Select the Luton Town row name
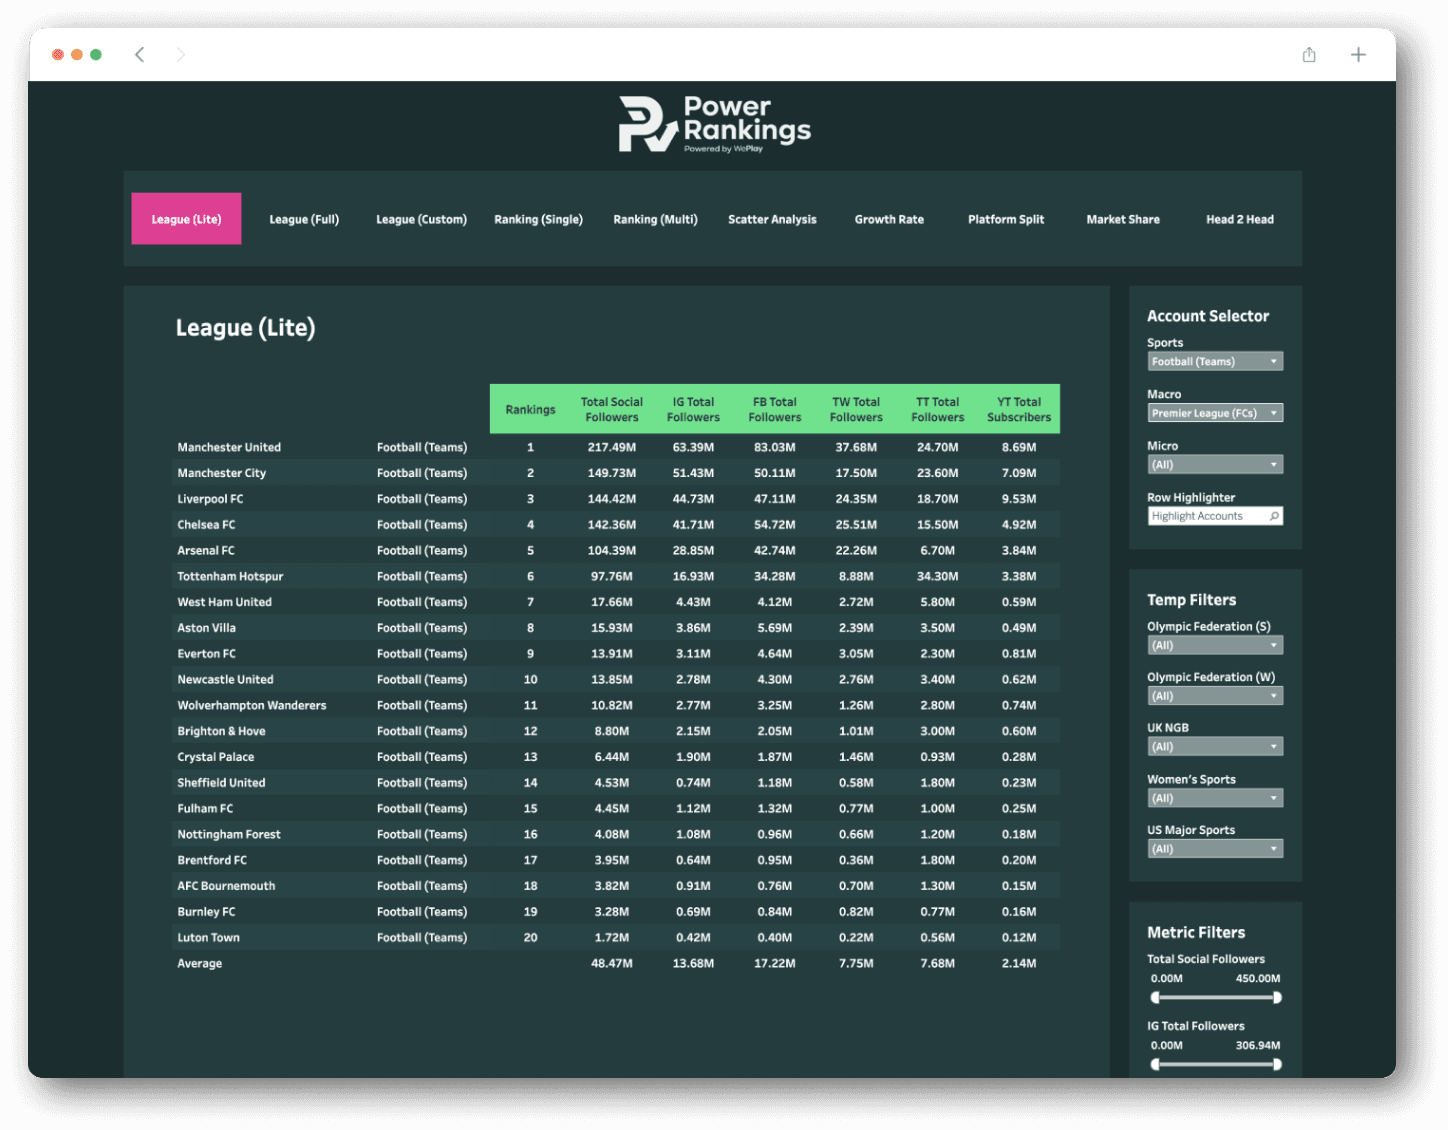The image size is (1448, 1130). (208, 938)
